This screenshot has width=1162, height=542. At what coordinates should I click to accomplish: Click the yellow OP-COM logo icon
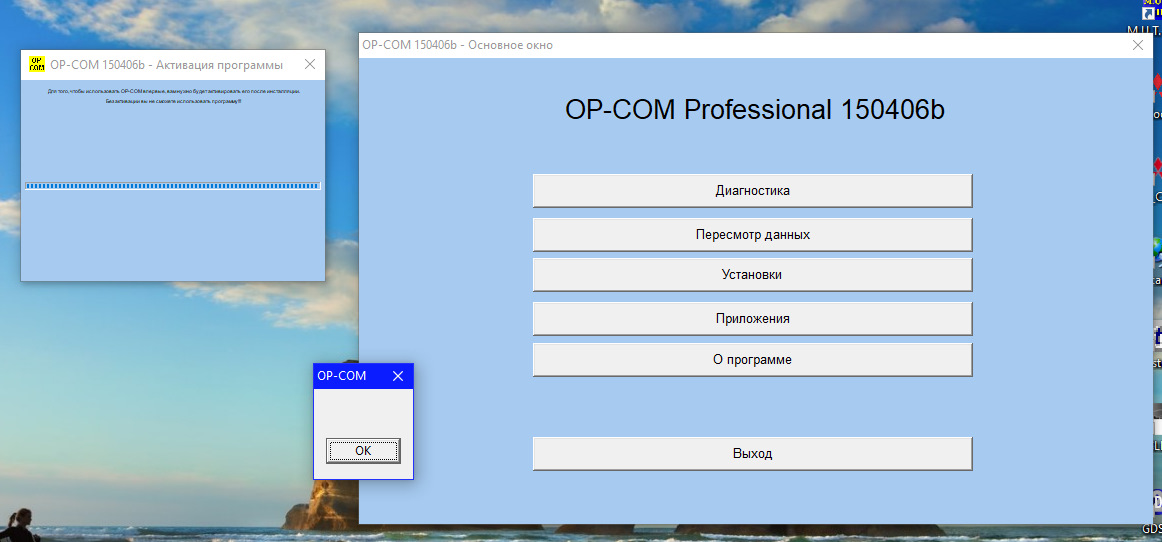tap(37, 64)
